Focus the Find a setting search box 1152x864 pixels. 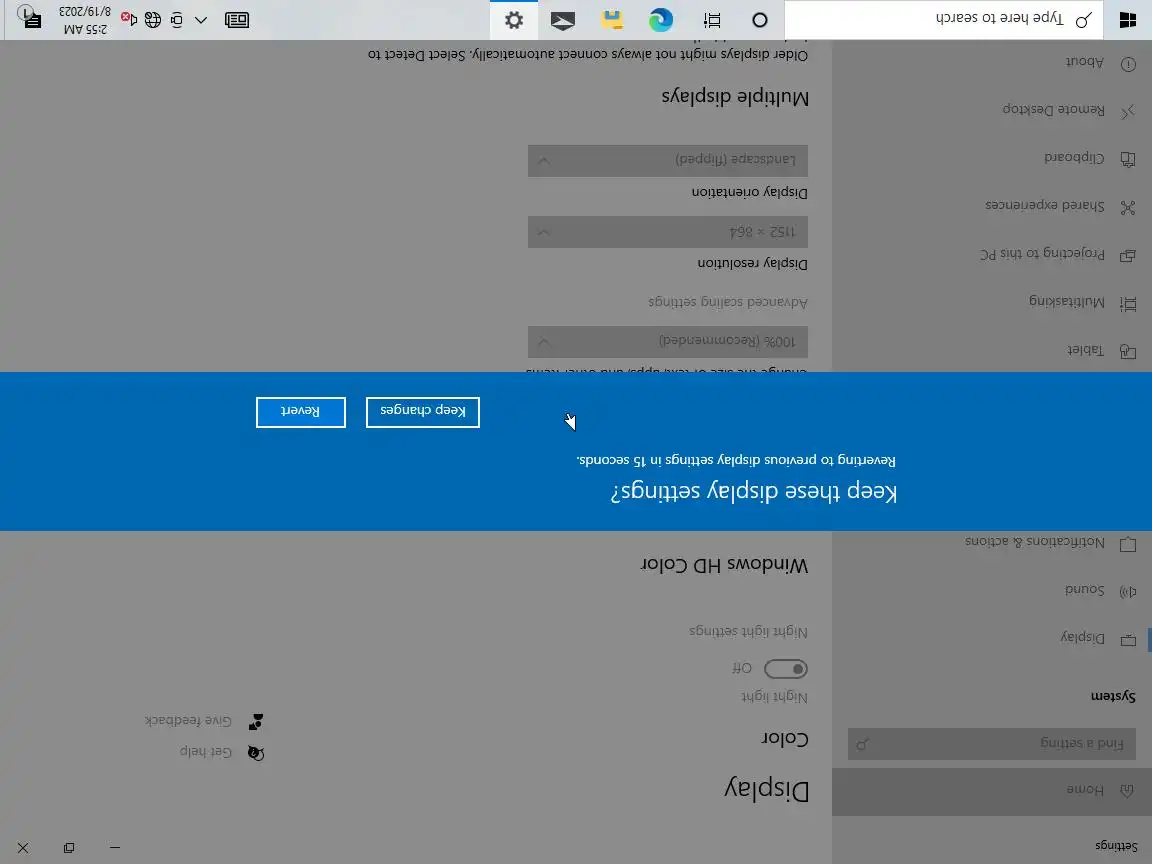pyautogui.click(x=991, y=744)
